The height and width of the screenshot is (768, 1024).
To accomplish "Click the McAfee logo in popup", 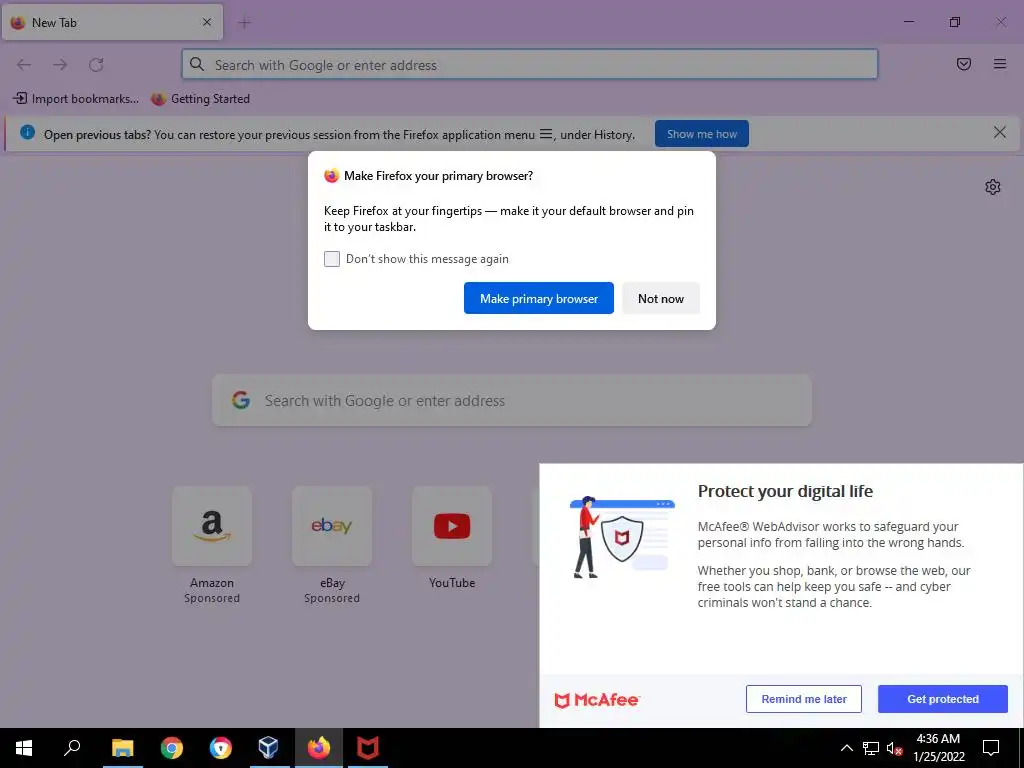I will (x=597, y=700).
